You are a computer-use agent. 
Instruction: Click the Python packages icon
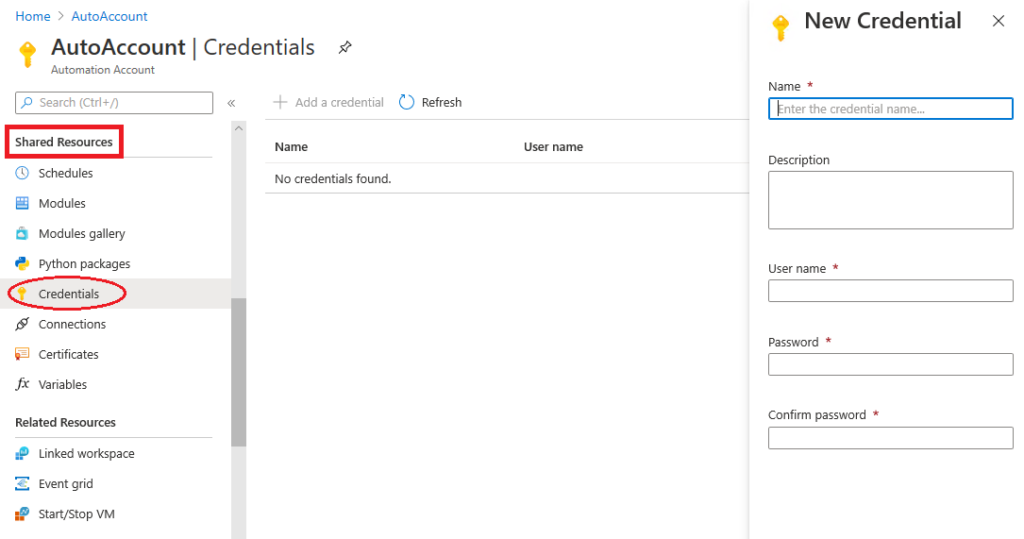22,263
